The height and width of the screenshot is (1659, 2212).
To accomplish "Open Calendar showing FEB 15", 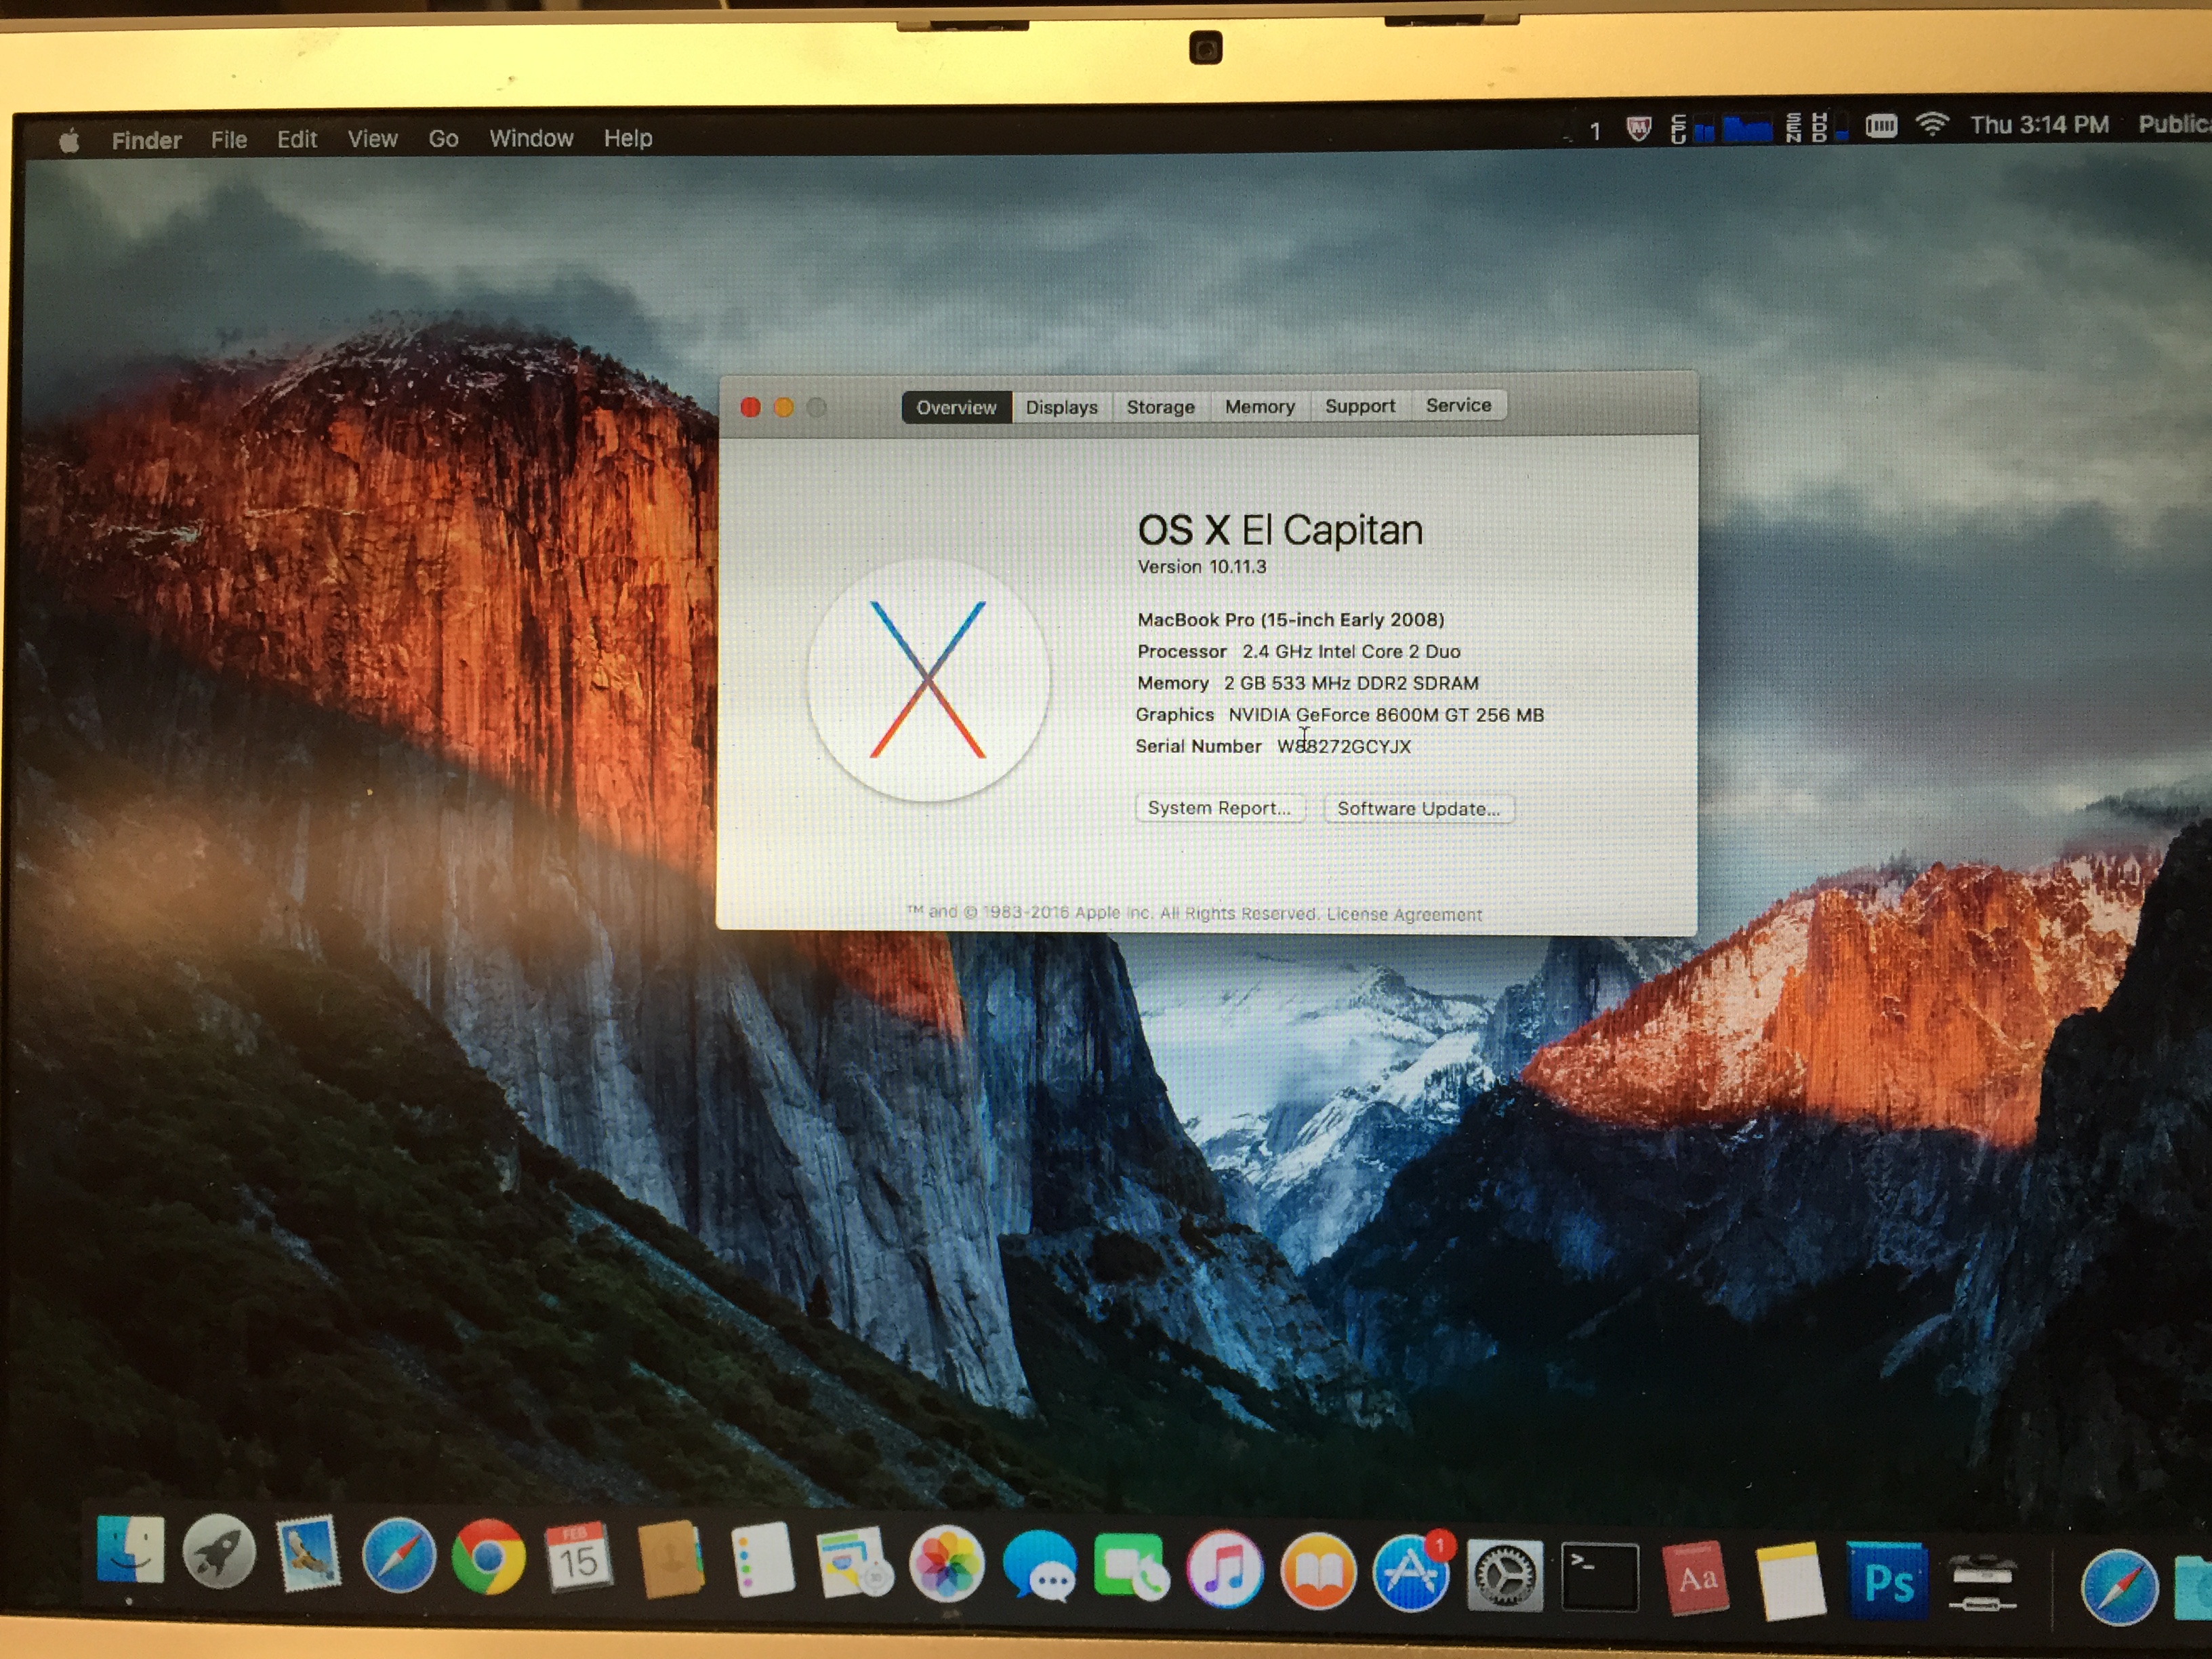I will tap(578, 1558).
